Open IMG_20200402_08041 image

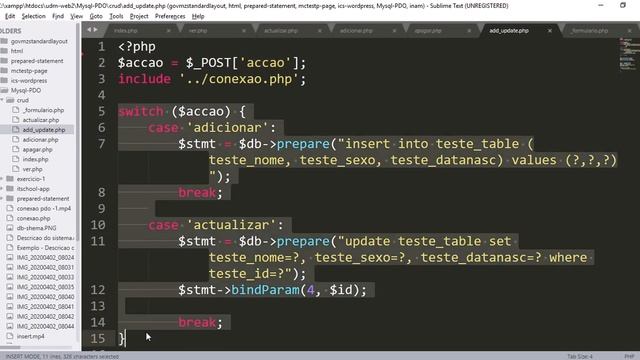click(45, 307)
